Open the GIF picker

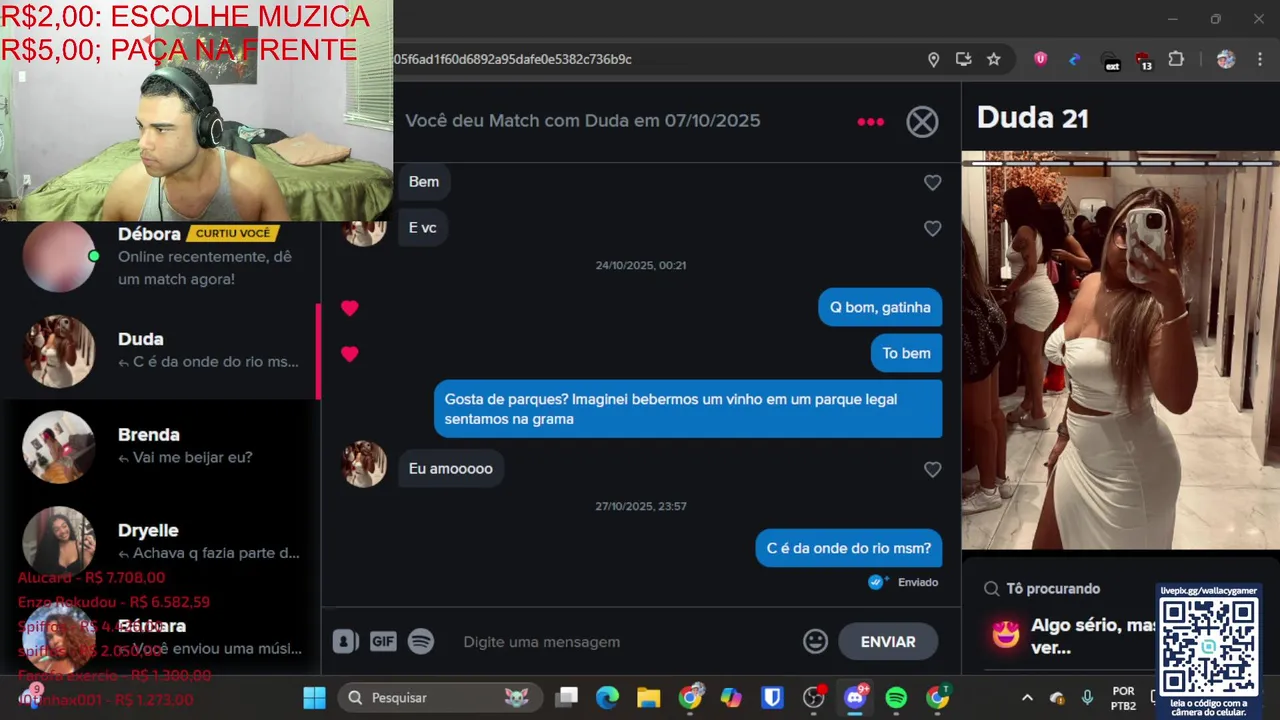coord(383,641)
